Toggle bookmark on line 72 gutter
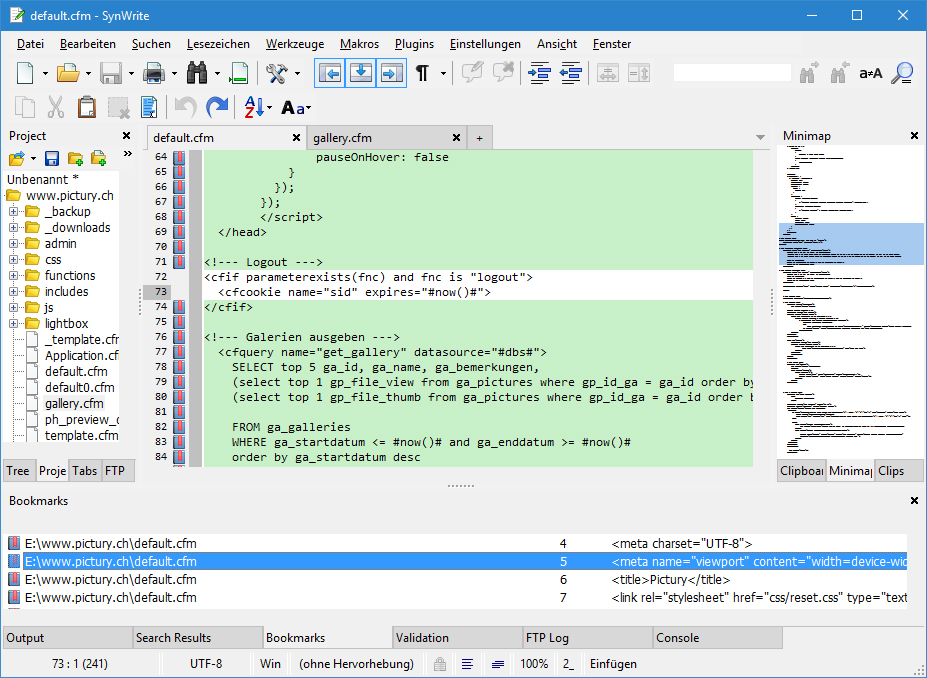 [179, 277]
